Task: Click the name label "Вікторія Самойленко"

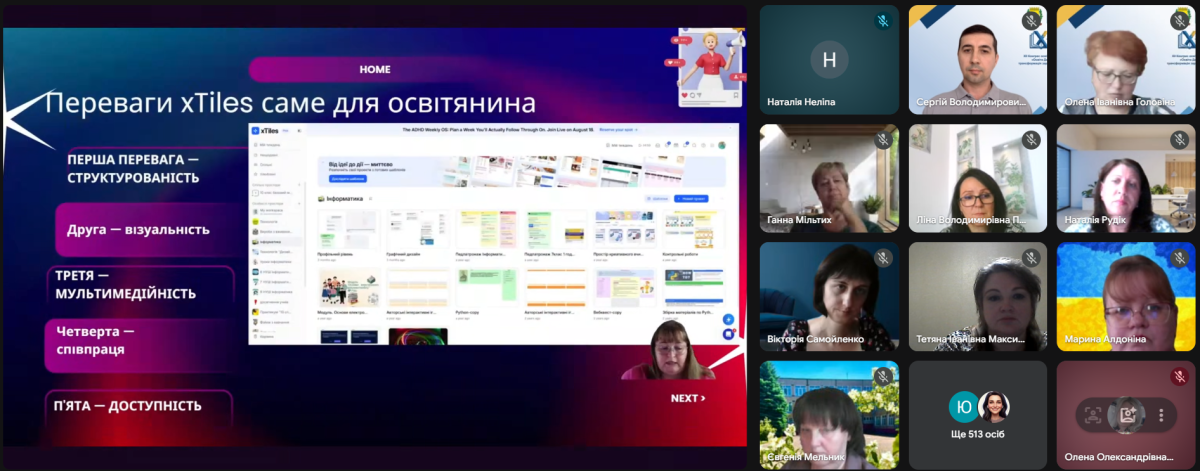Action: click(816, 339)
